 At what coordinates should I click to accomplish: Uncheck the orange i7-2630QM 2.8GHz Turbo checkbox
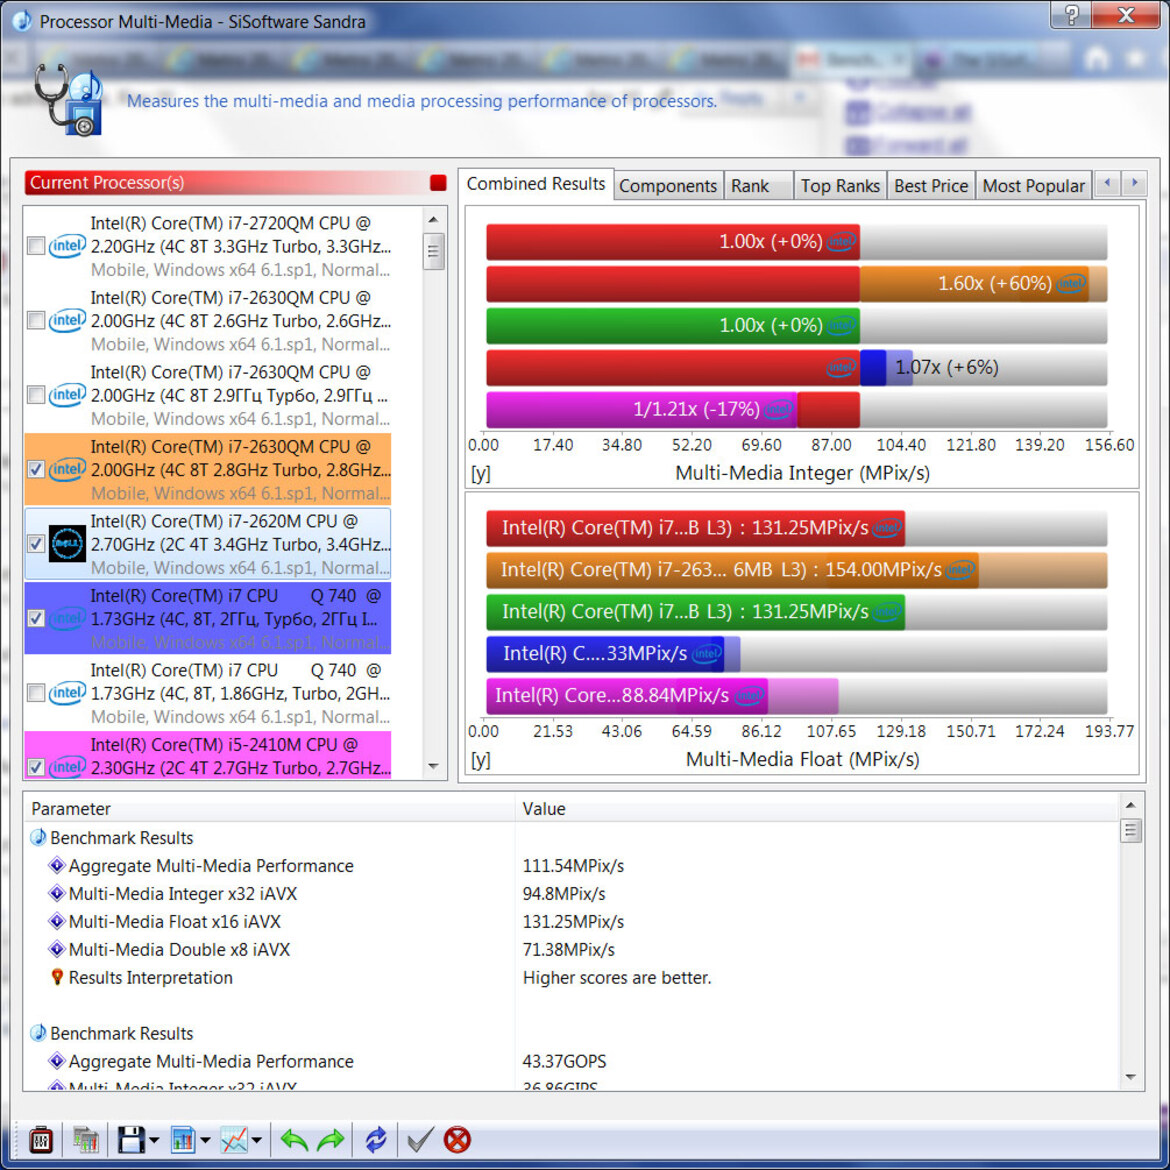pos(36,469)
